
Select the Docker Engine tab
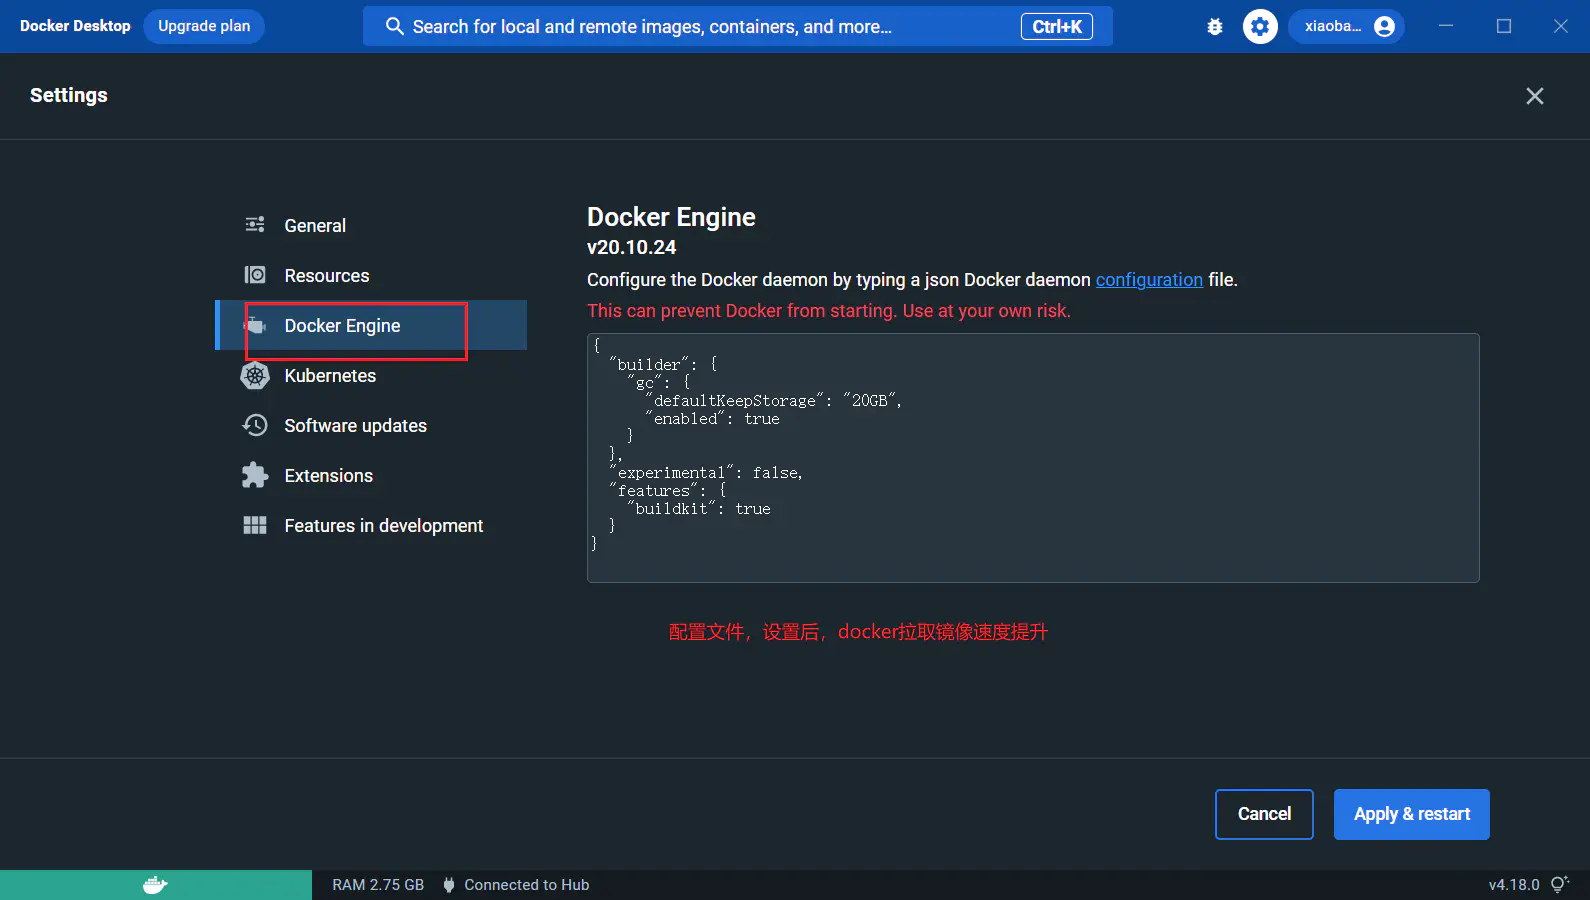click(x=371, y=325)
